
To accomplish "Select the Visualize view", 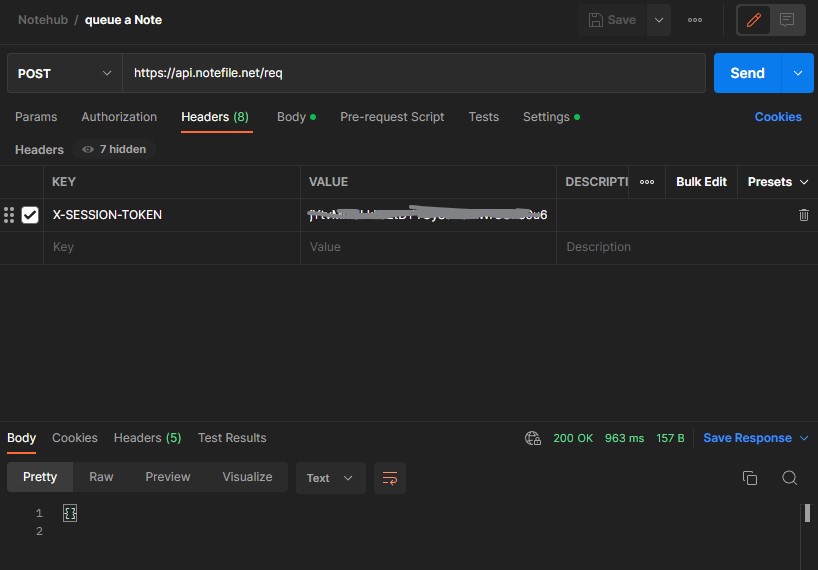I will [x=247, y=477].
